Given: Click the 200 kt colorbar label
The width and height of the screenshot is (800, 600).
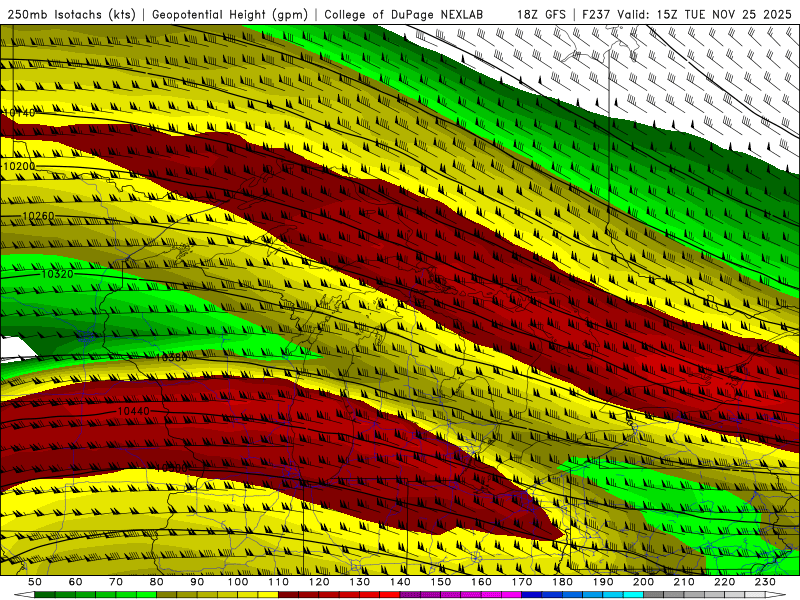Looking at the screenshot, I should coord(643,582).
